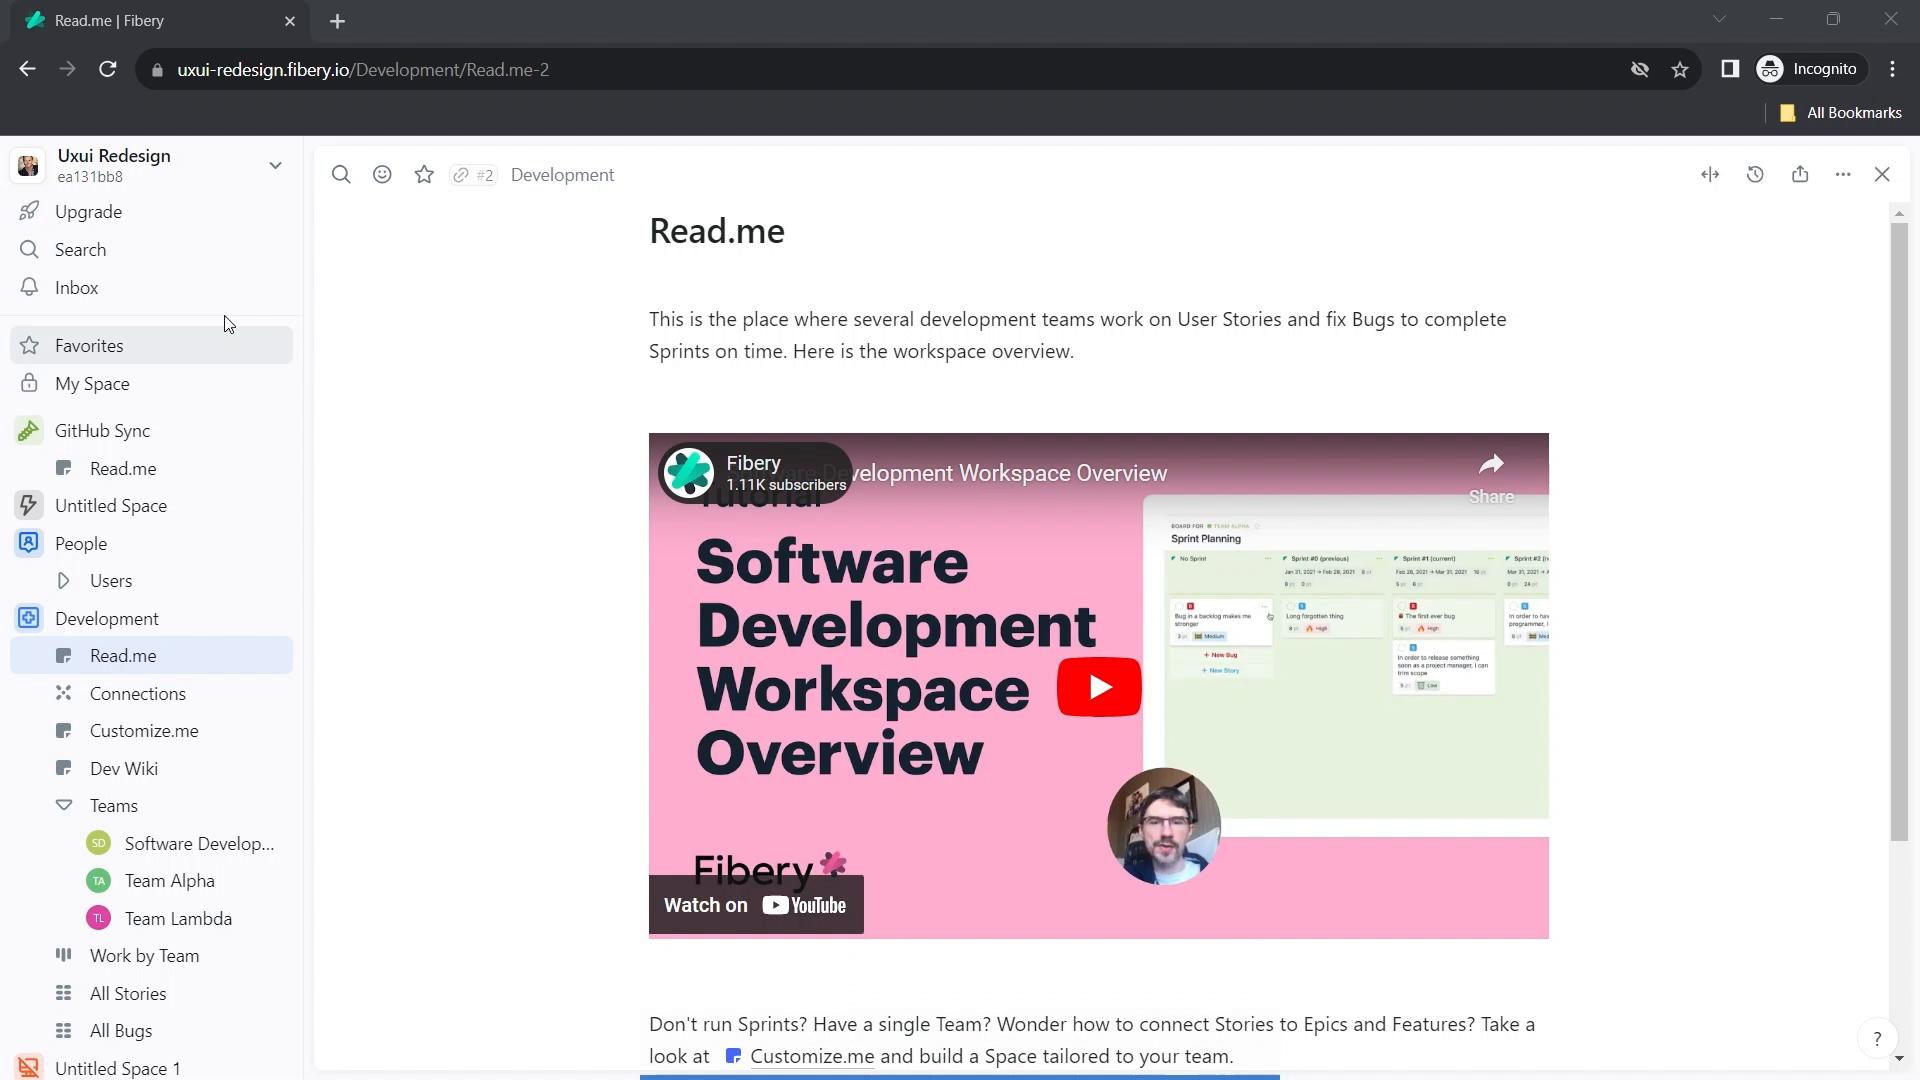
Task: Select All Stories item in sidebar
Action: tap(128, 993)
